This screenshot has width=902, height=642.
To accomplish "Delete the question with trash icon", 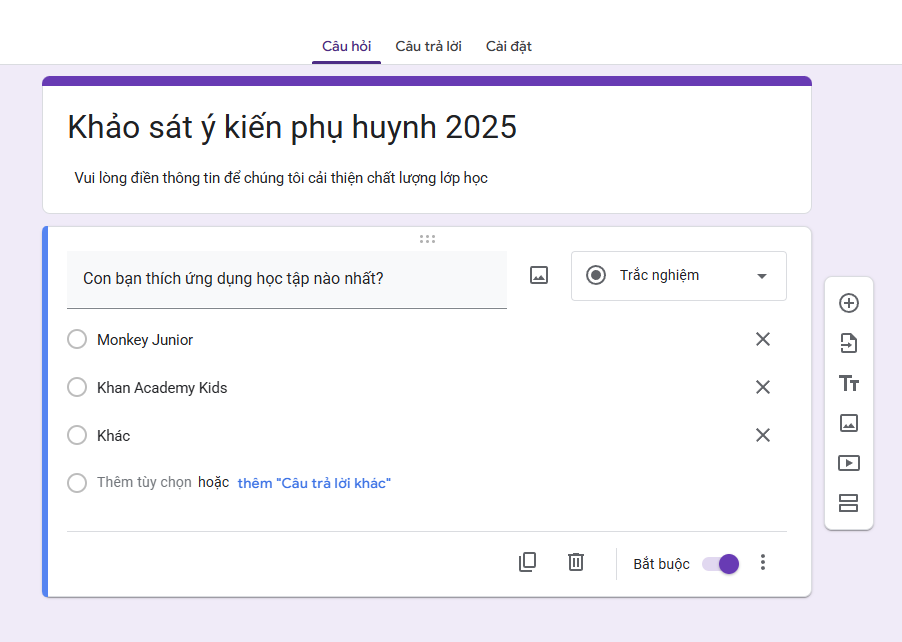I will [x=576, y=562].
